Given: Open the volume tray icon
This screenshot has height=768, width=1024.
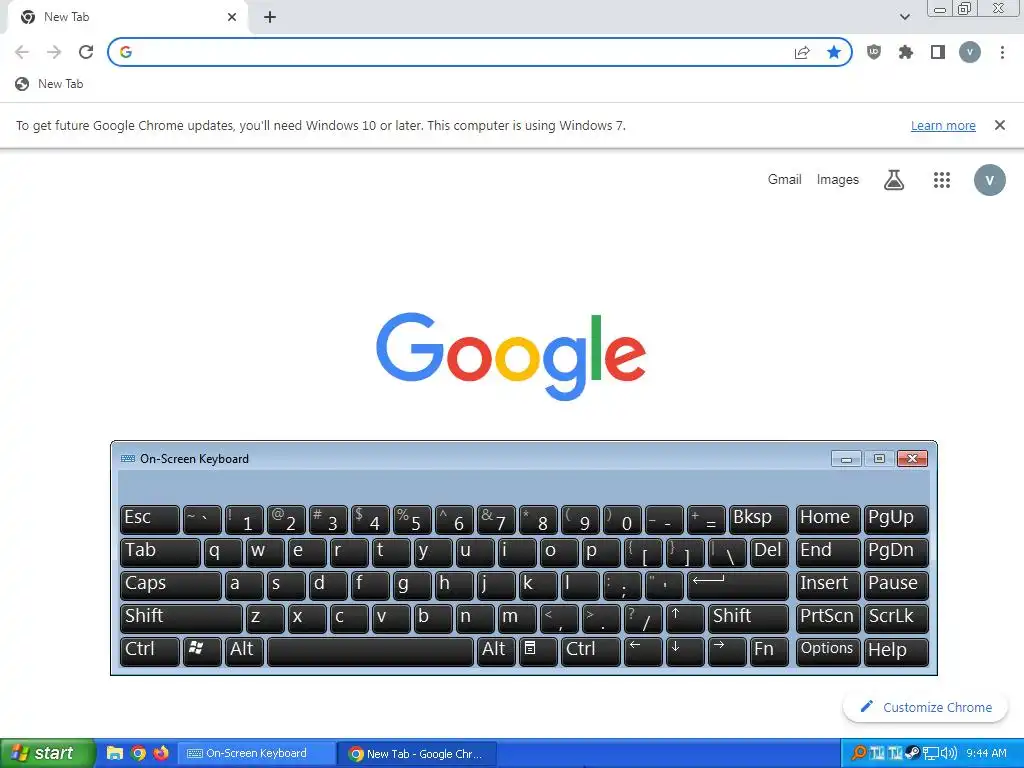Looking at the screenshot, I should click(948, 753).
